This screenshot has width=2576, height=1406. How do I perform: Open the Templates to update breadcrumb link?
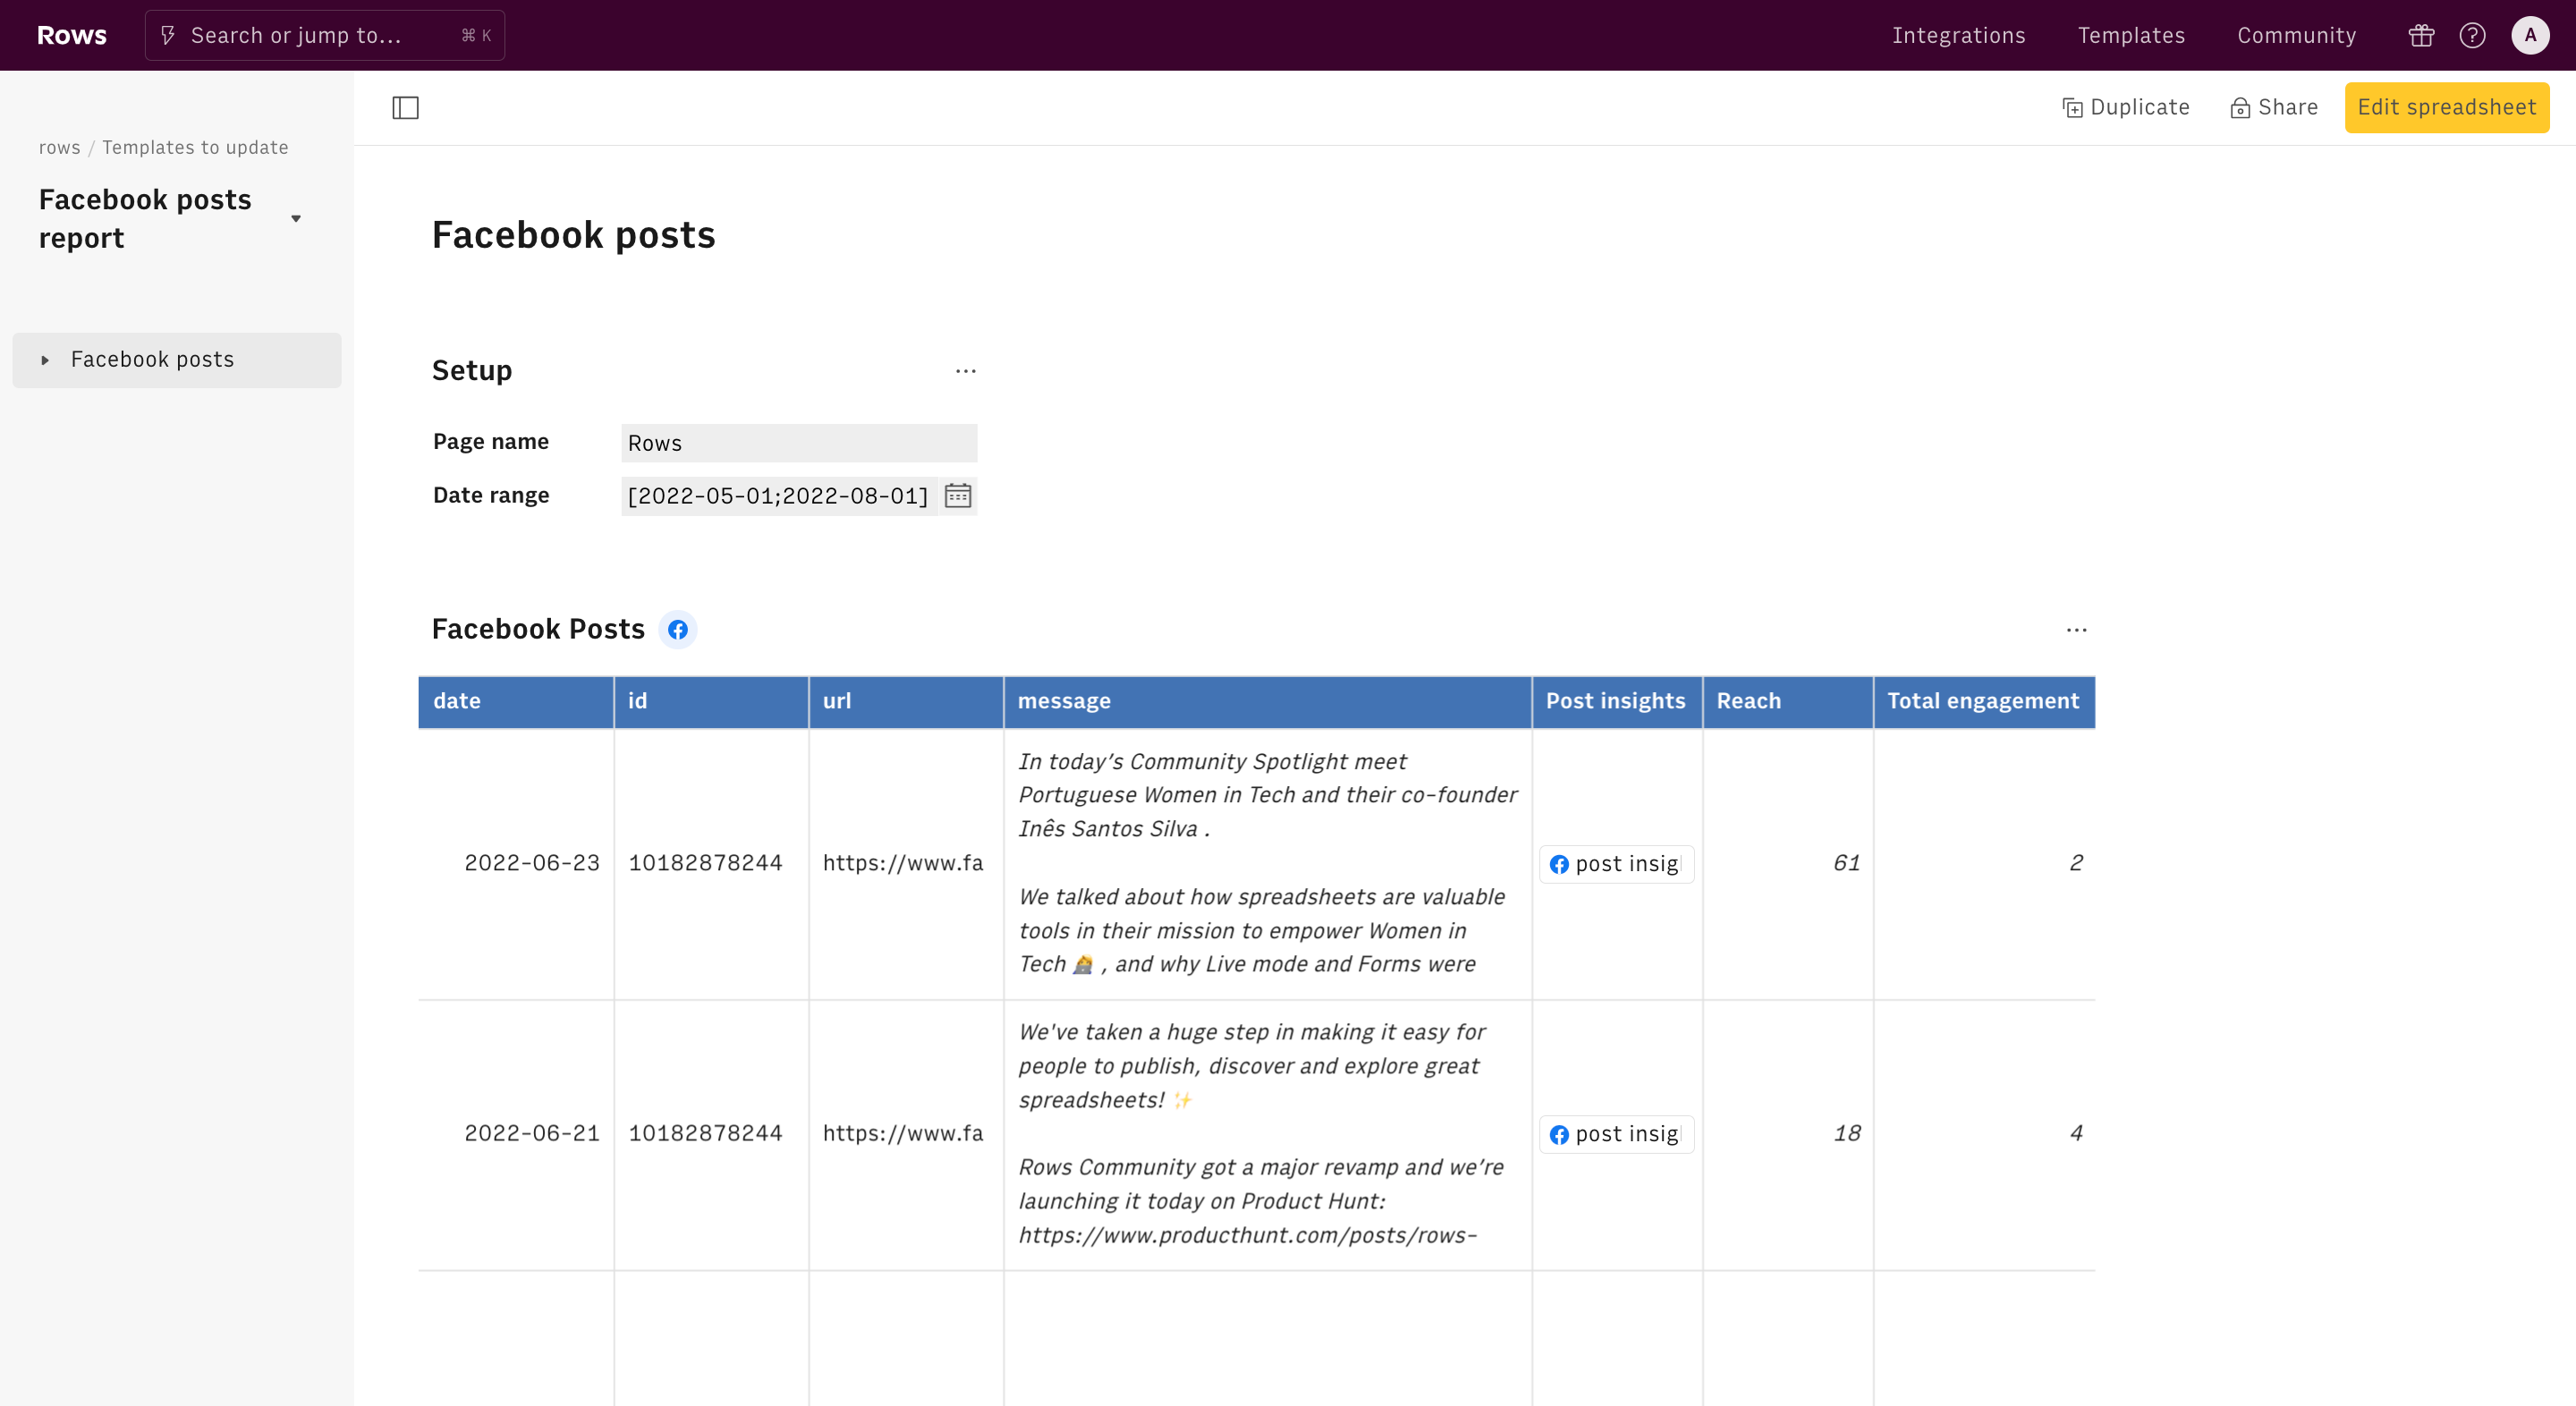click(x=195, y=148)
